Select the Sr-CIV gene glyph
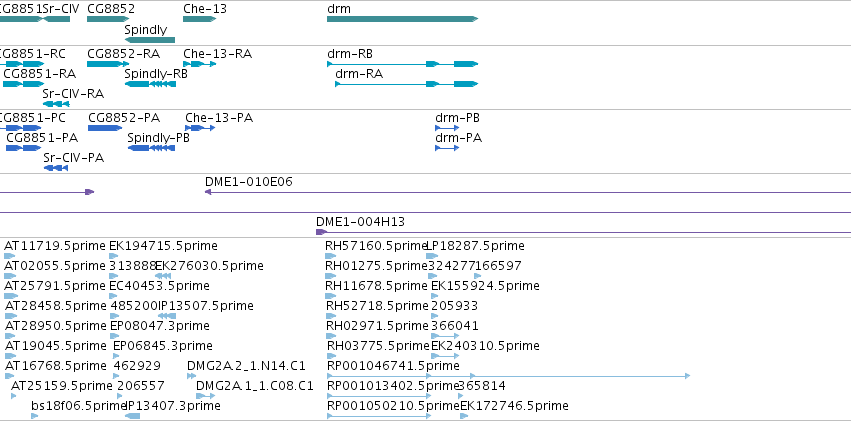Screen dimensions: 851x421 click(56, 19)
